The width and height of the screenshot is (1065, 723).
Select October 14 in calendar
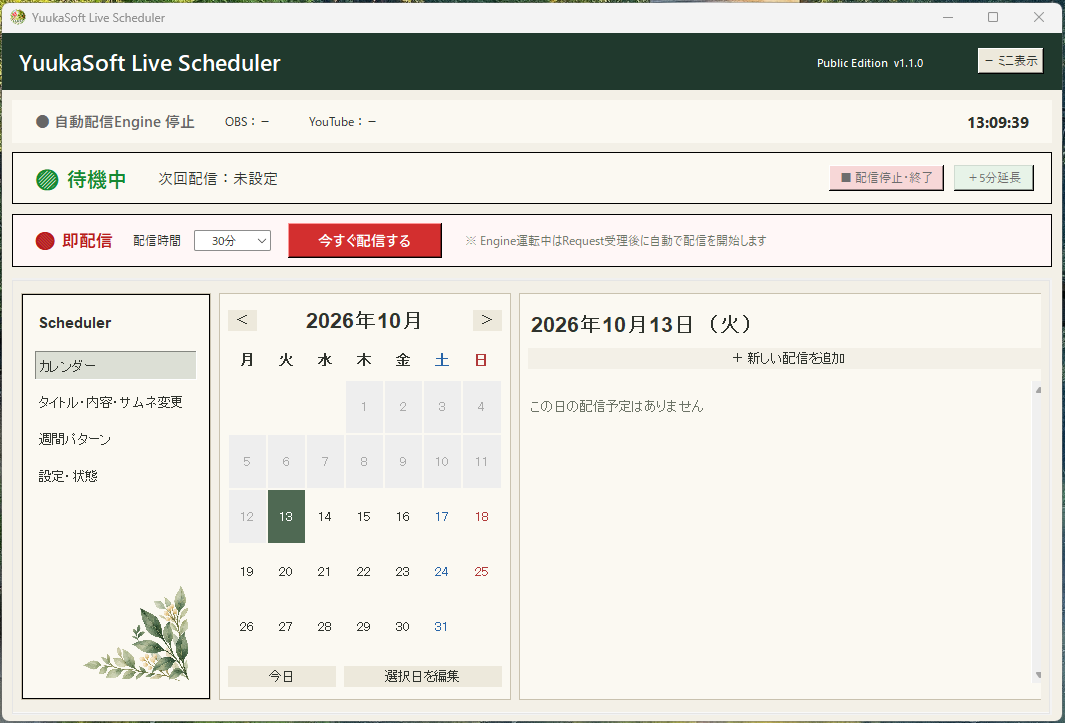[x=325, y=516]
